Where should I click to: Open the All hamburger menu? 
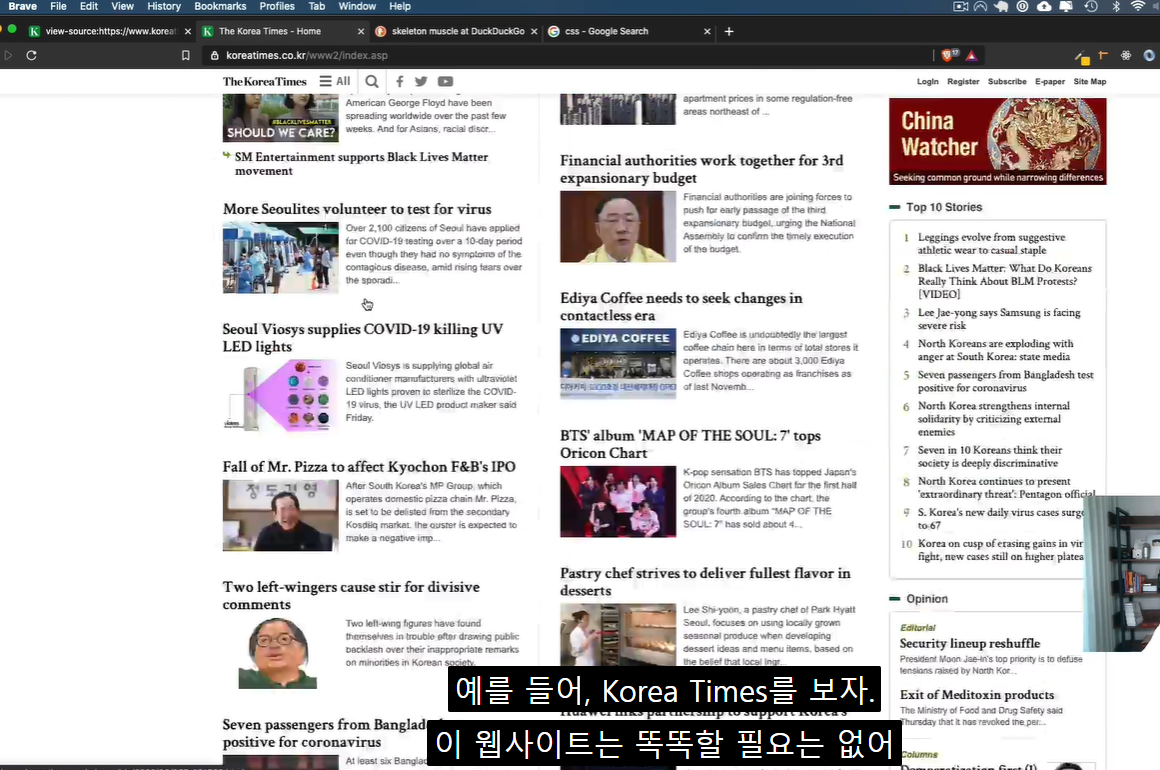click(334, 81)
